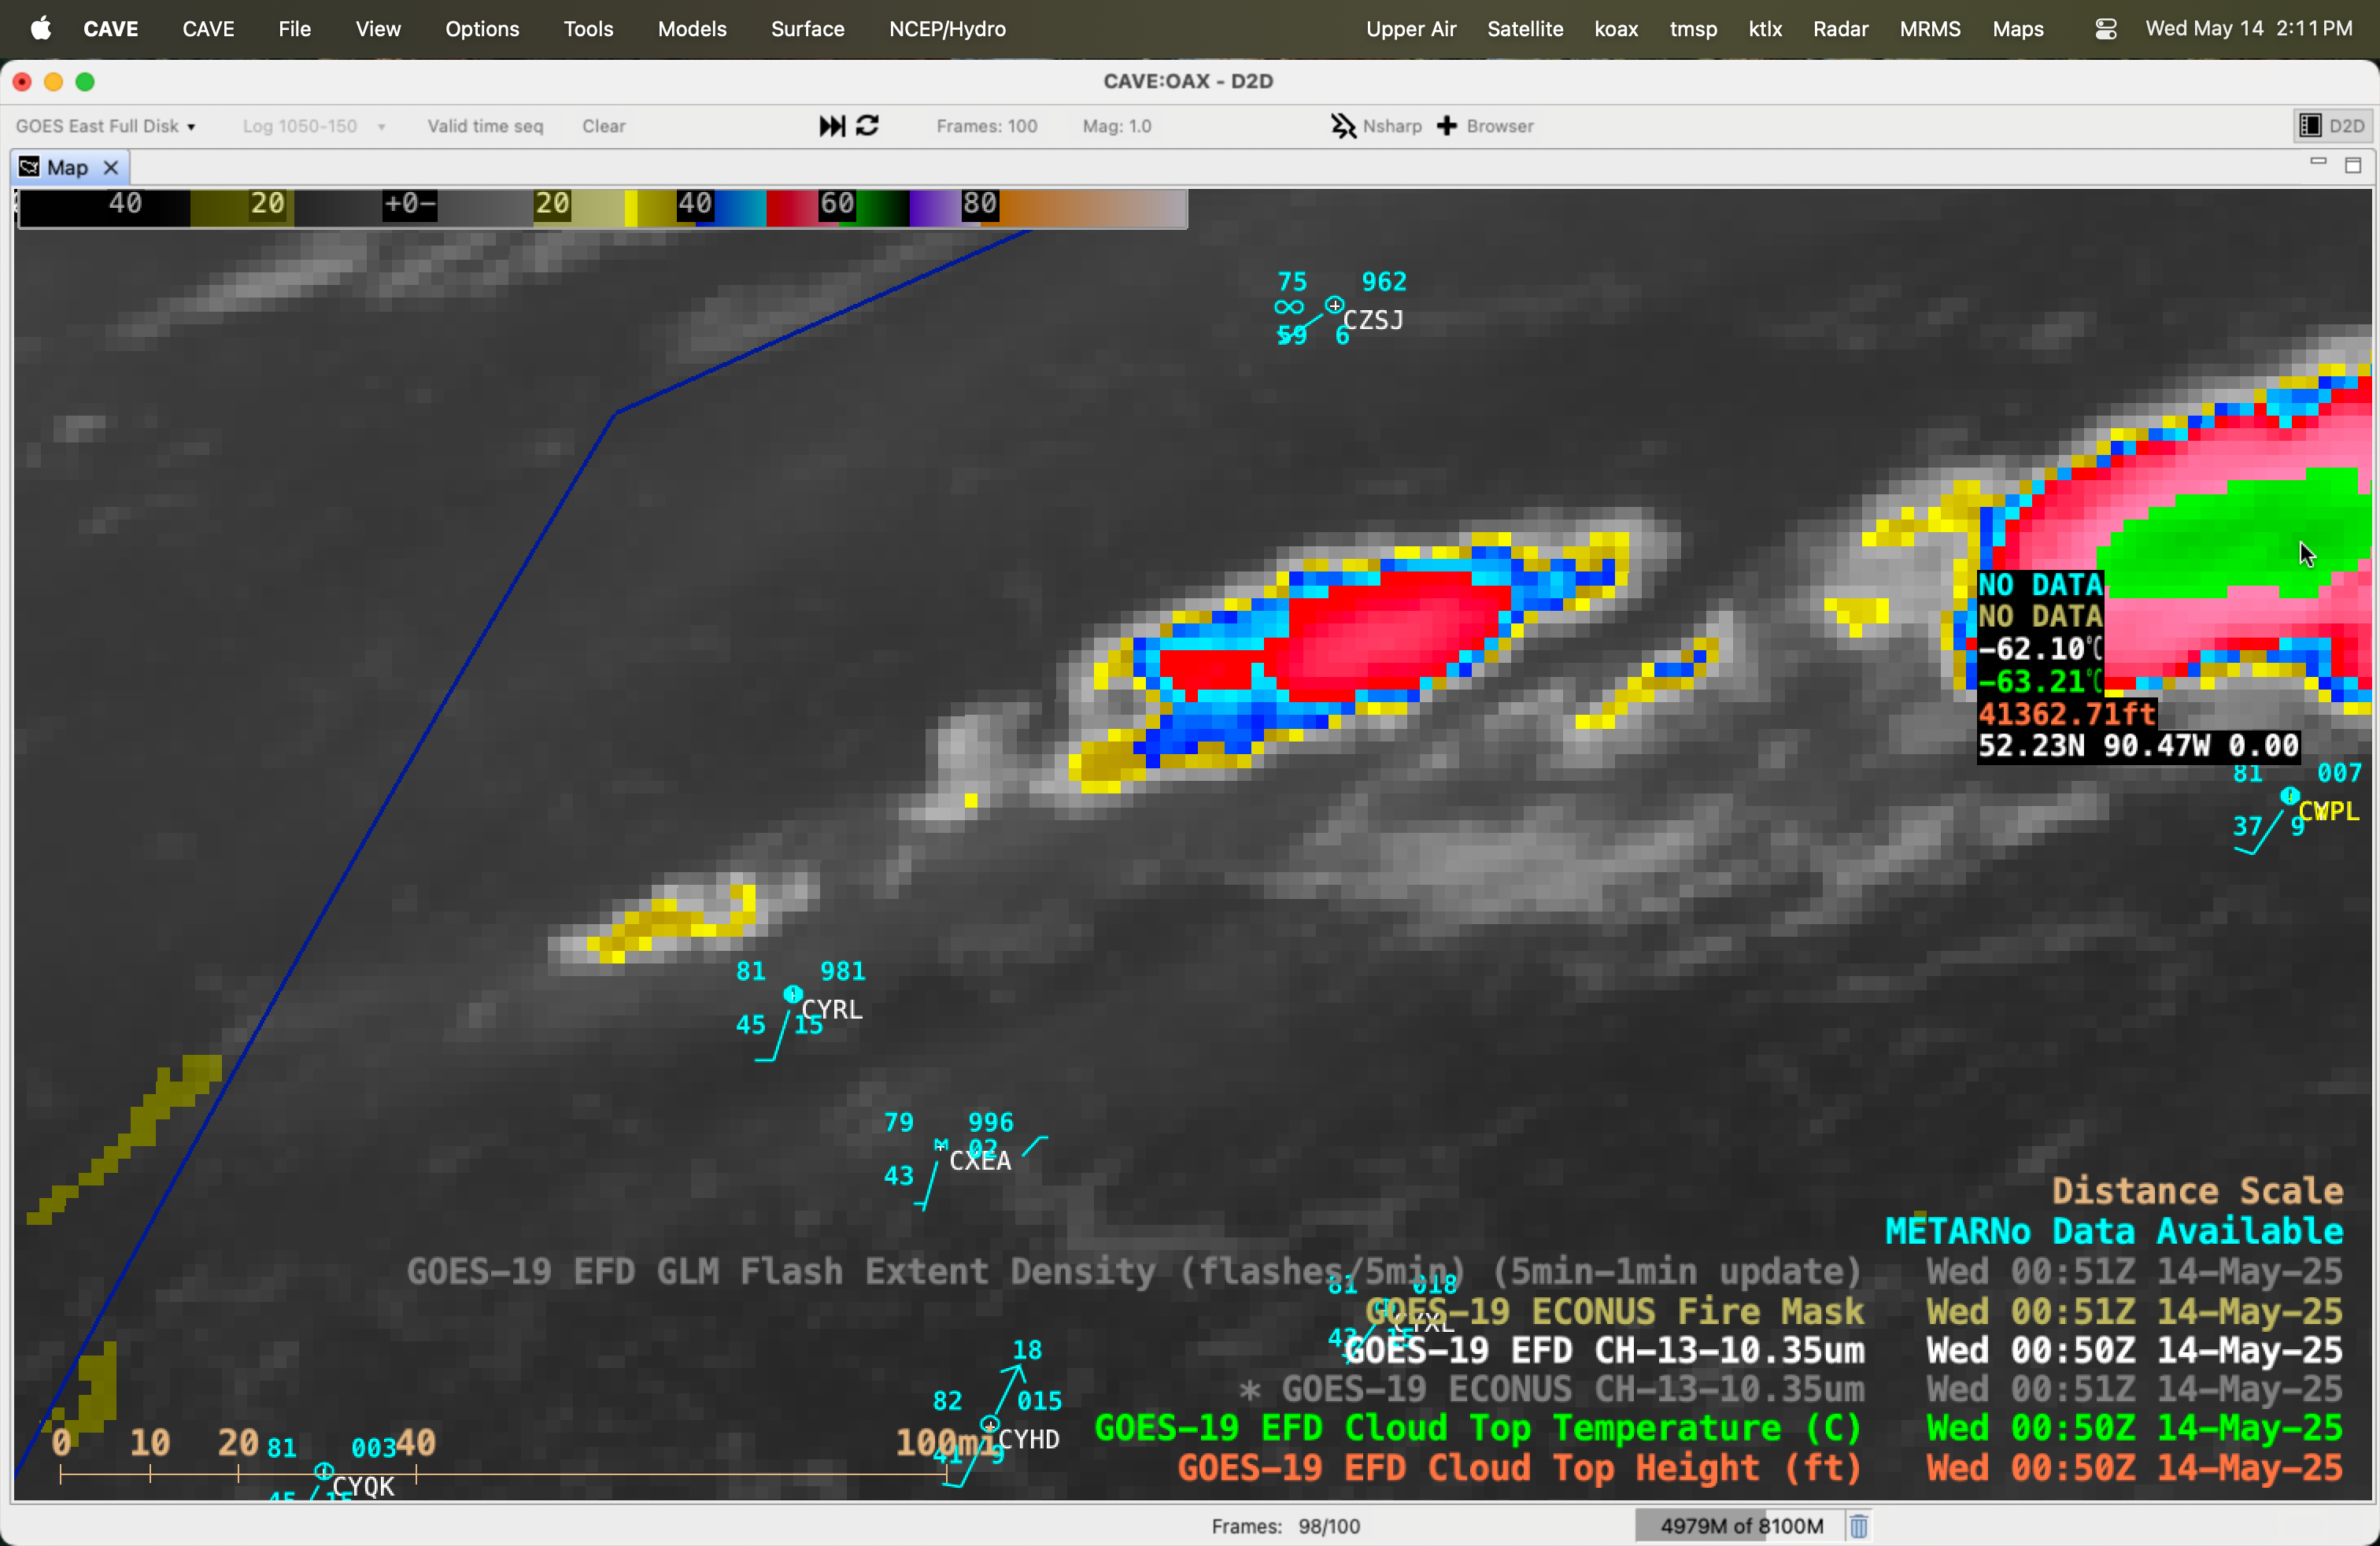Open the Nsharp sounding tool

coord(1376,126)
